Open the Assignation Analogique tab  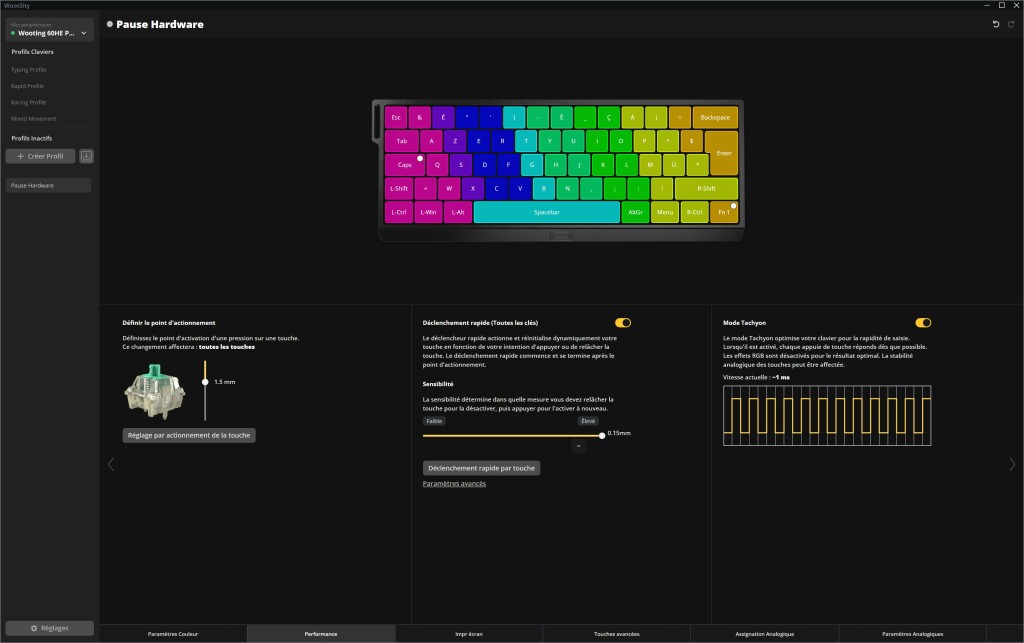pos(765,634)
